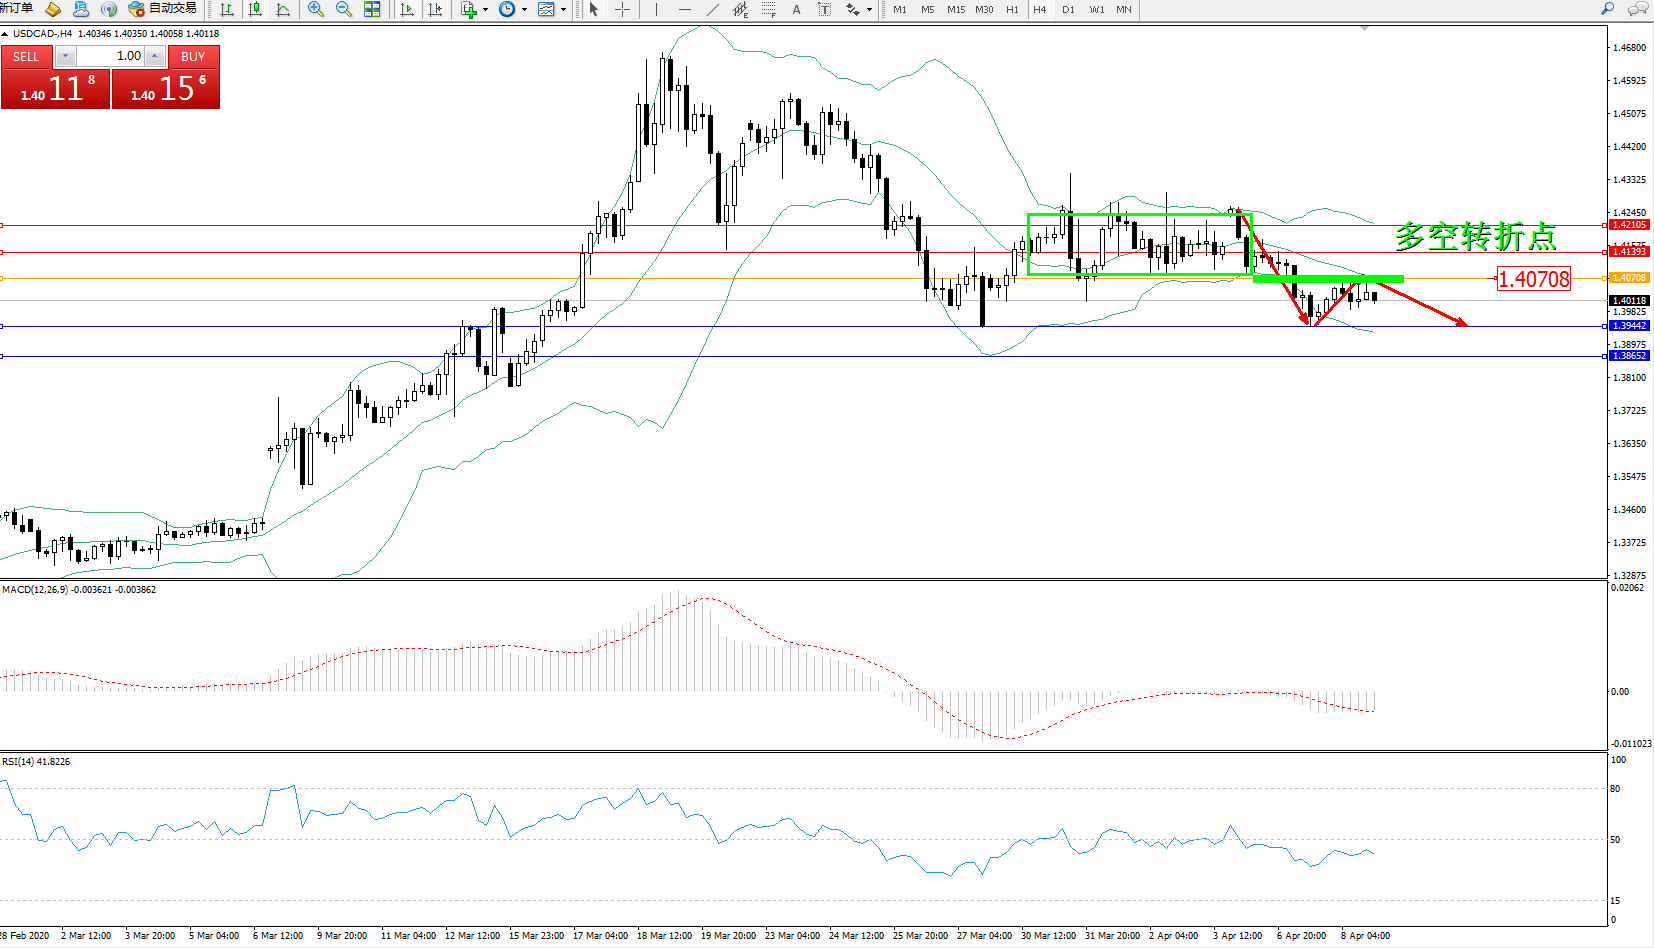
Task: Open the search magnifier in top right
Action: pyautogui.click(x=1608, y=9)
